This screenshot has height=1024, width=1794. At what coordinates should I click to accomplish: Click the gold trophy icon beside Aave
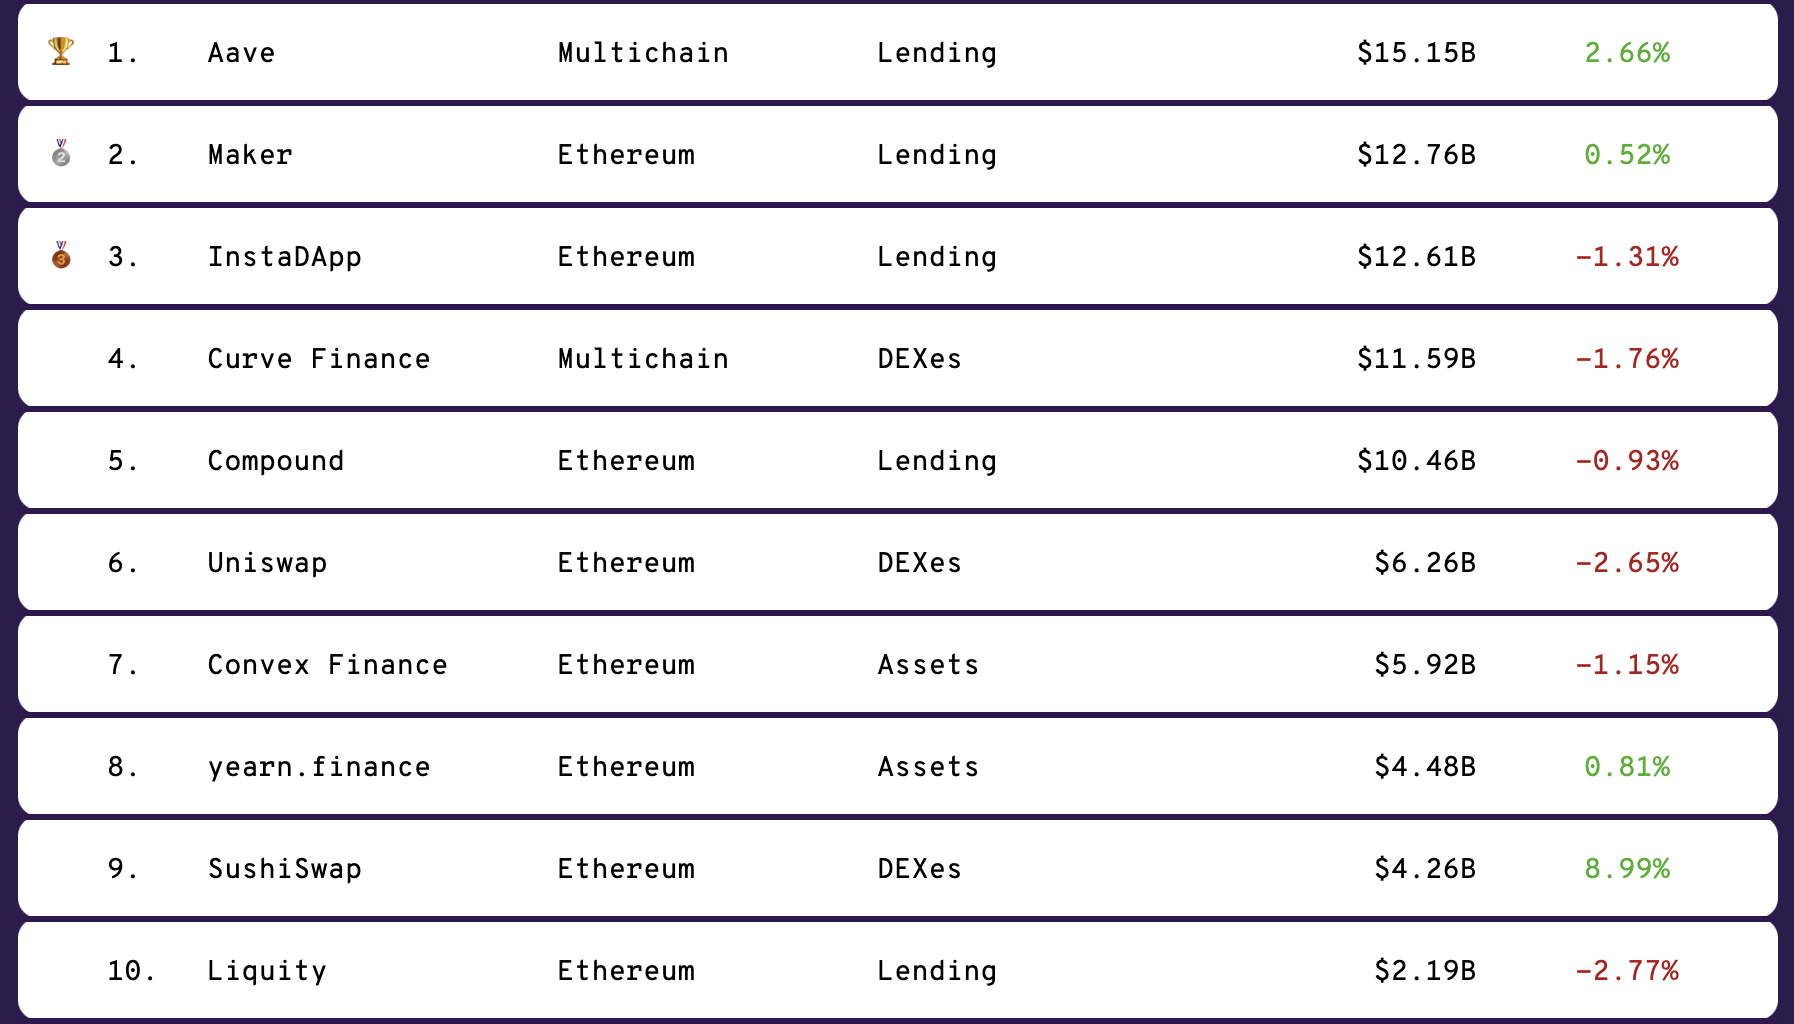61,51
